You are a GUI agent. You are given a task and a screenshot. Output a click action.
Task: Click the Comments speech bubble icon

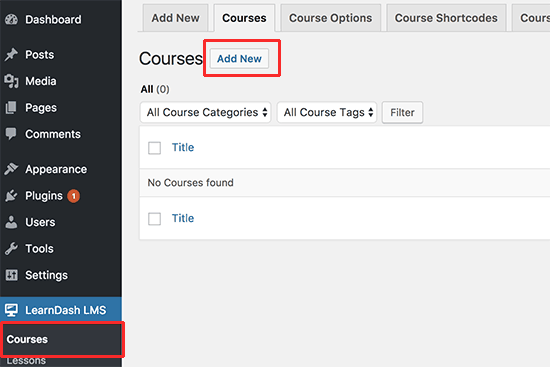click(11, 134)
